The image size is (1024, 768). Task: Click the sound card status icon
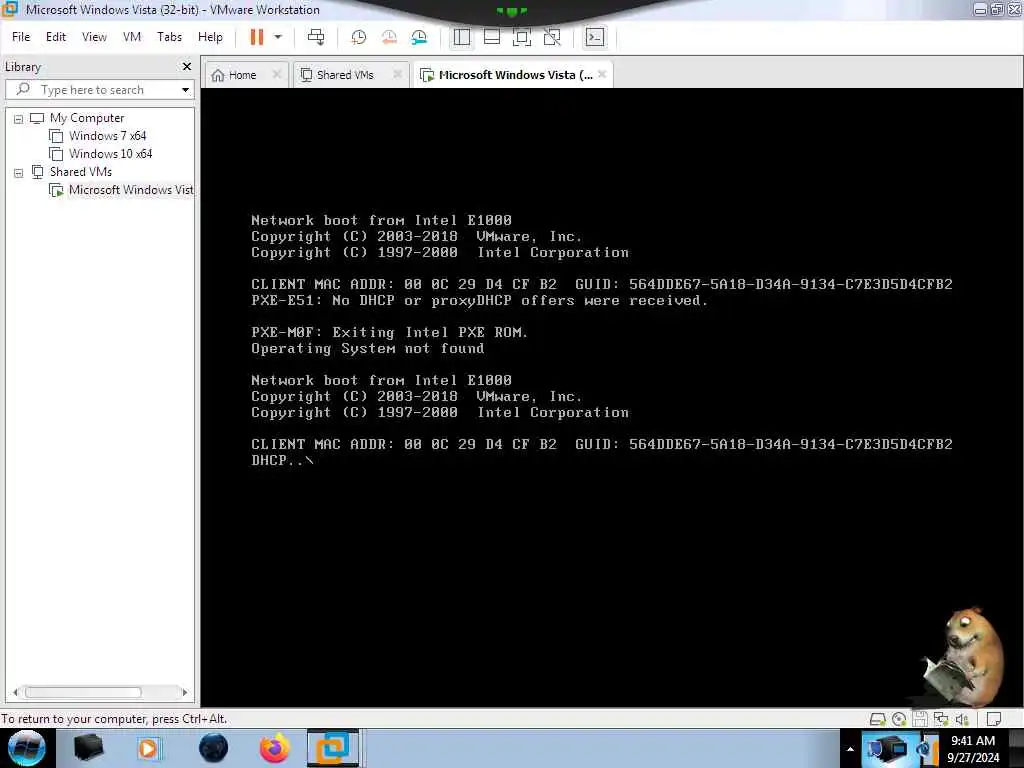tap(962, 720)
